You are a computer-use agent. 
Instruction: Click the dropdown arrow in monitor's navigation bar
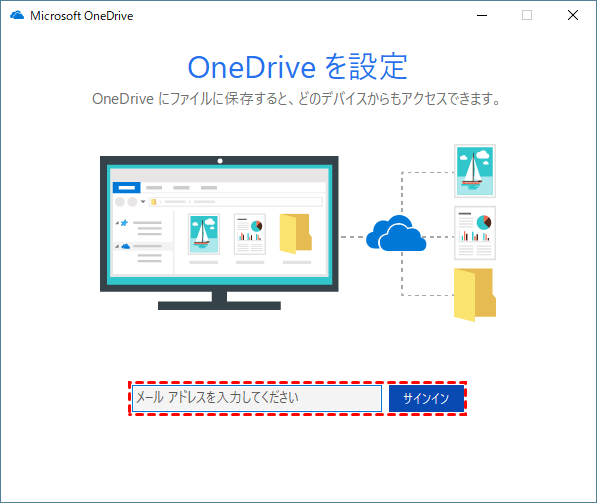coord(143,202)
